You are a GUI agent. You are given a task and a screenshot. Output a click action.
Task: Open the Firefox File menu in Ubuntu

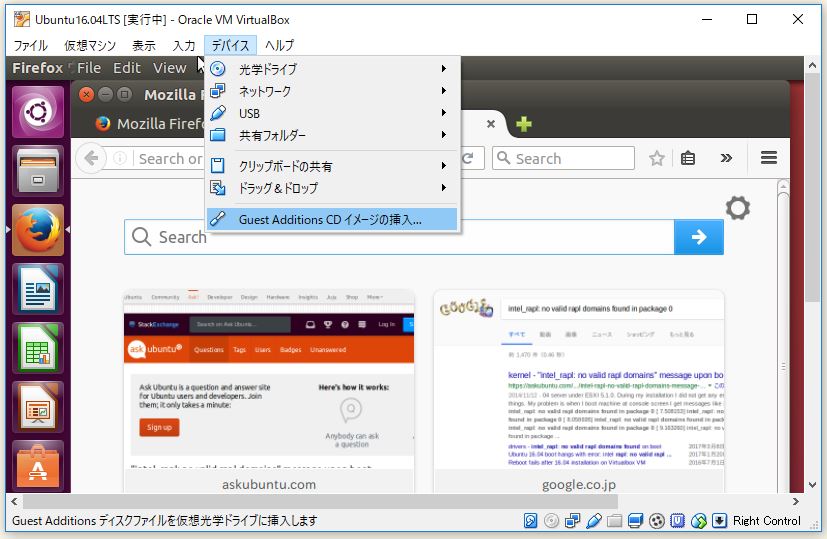tap(89, 68)
